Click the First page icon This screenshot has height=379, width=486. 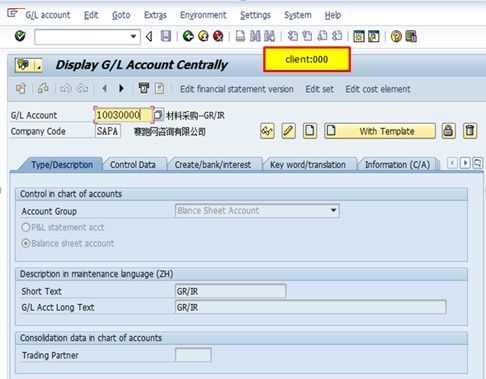coord(293,36)
